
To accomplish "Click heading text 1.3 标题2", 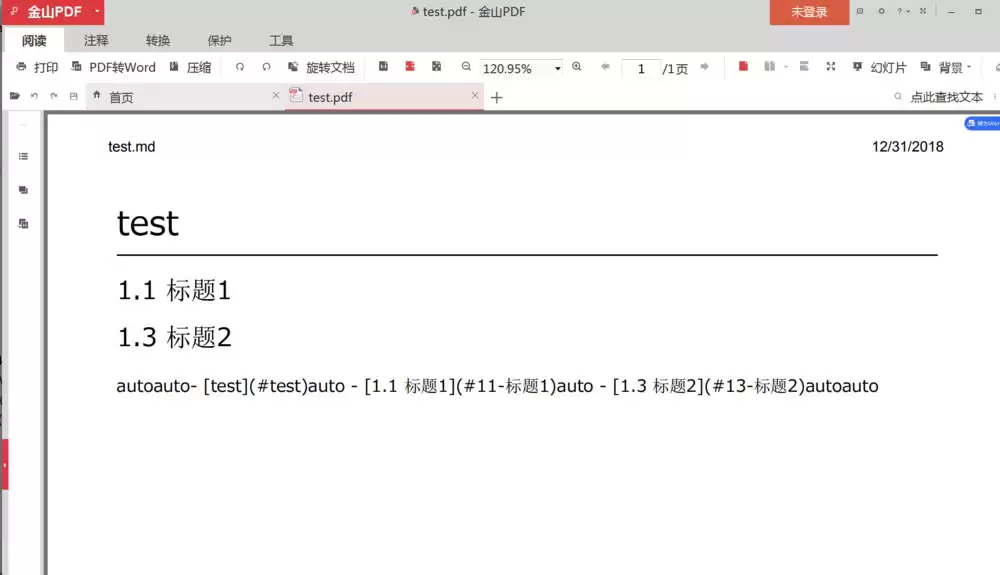I will 175,337.
